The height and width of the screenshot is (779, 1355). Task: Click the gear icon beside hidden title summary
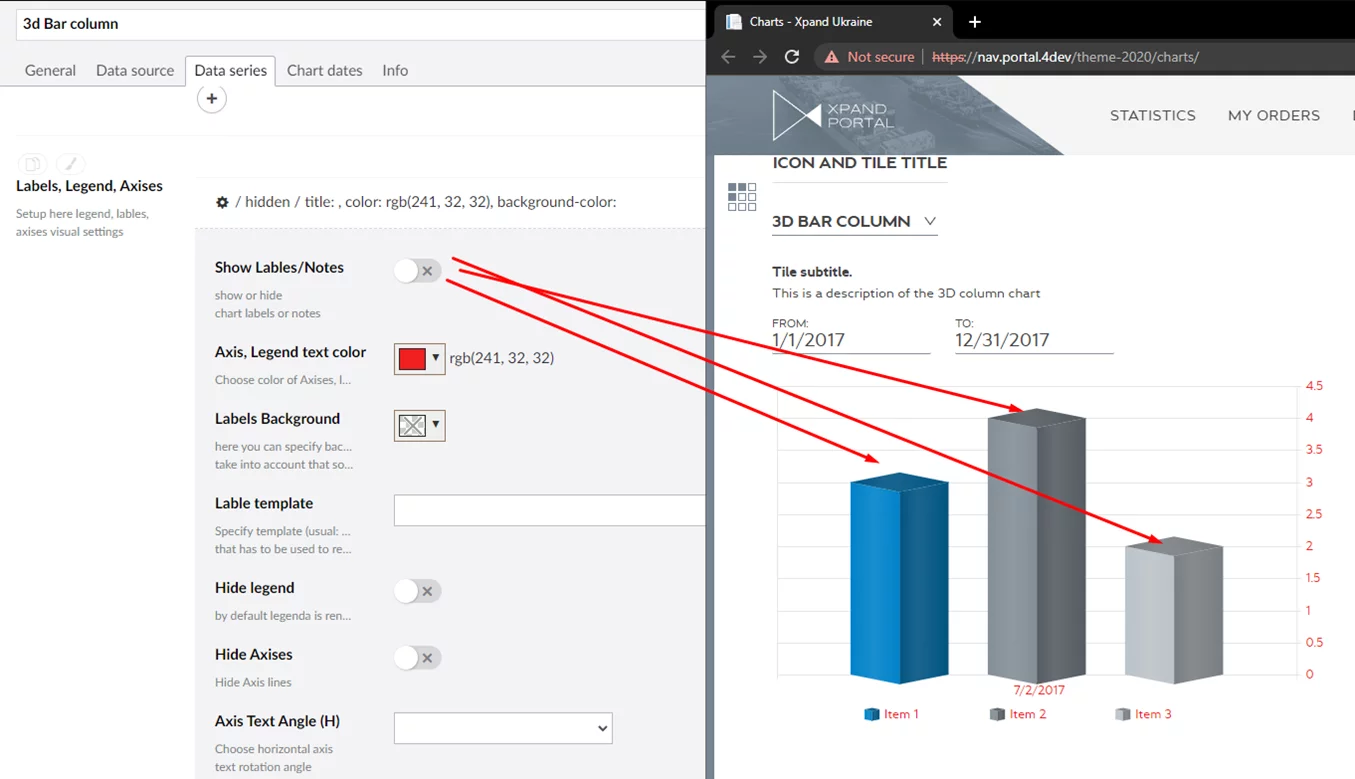(x=222, y=202)
